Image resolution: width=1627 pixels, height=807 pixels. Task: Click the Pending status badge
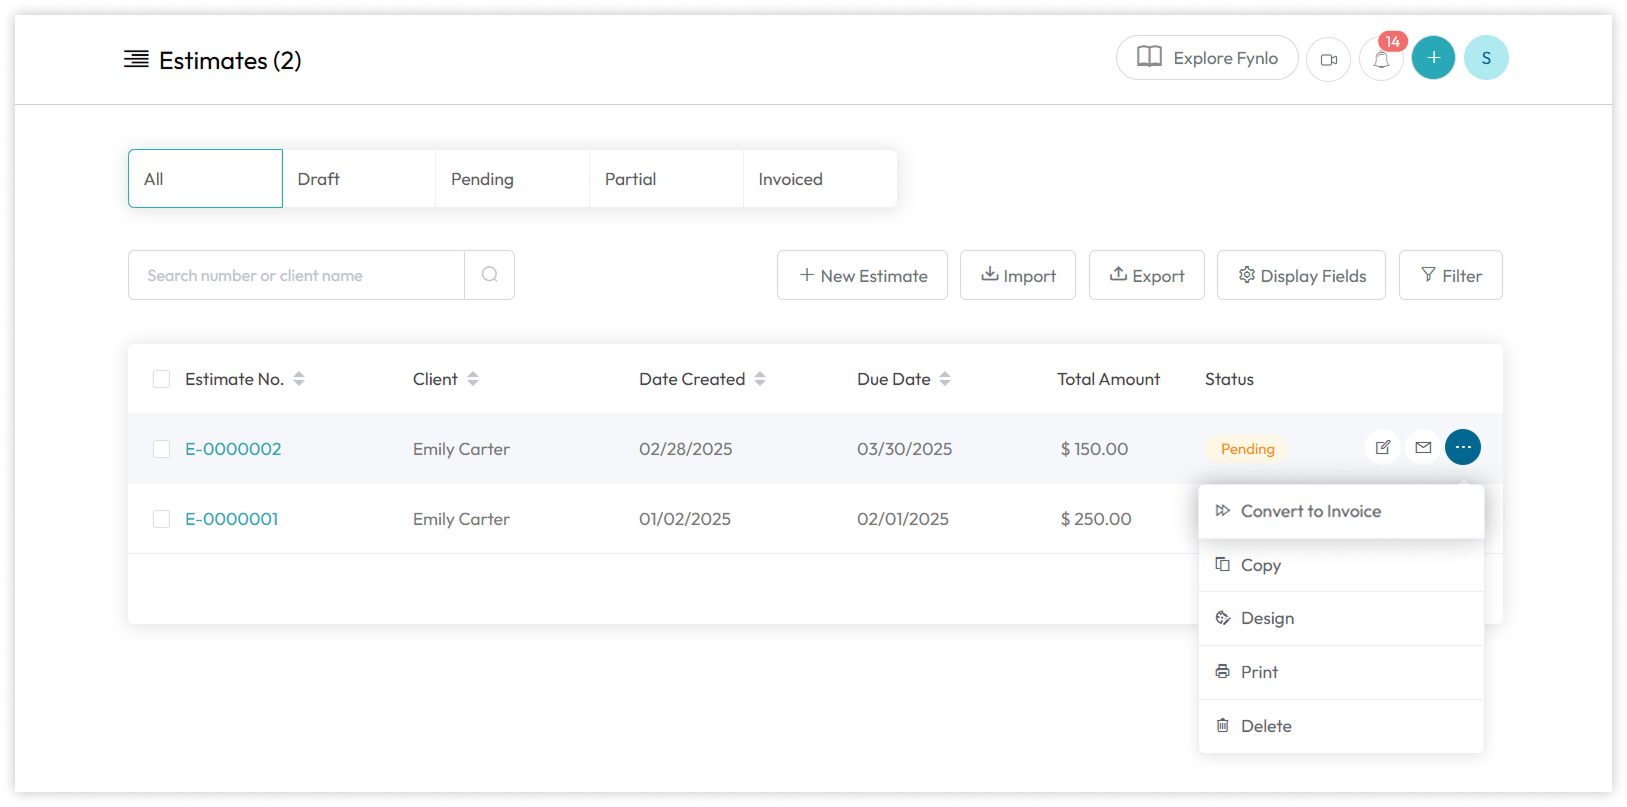(x=1247, y=449)
